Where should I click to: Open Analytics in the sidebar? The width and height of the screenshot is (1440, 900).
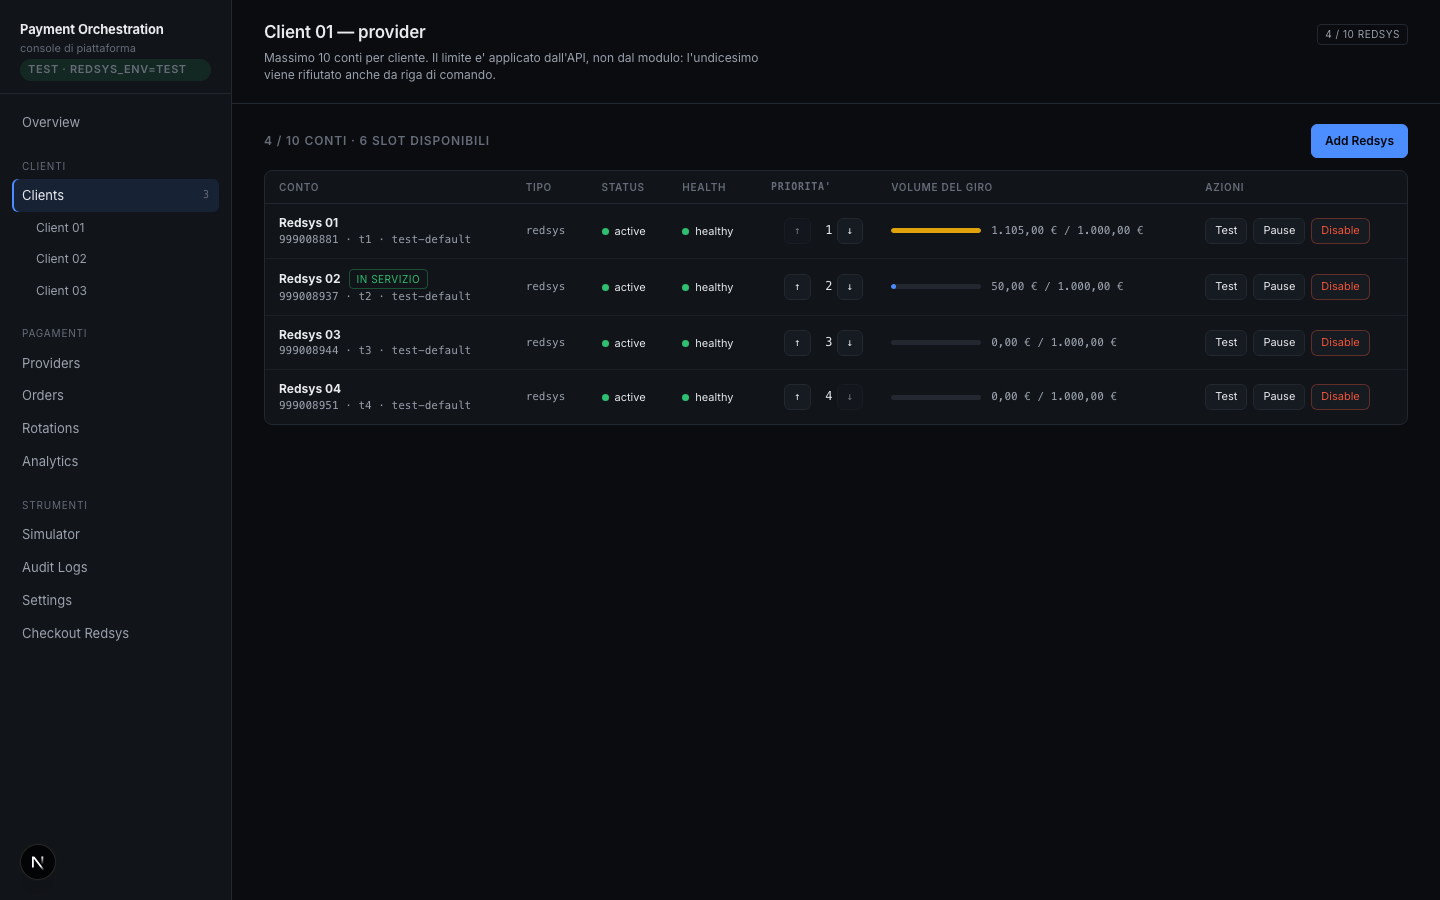pyautogui.click(x=115, y=461)
